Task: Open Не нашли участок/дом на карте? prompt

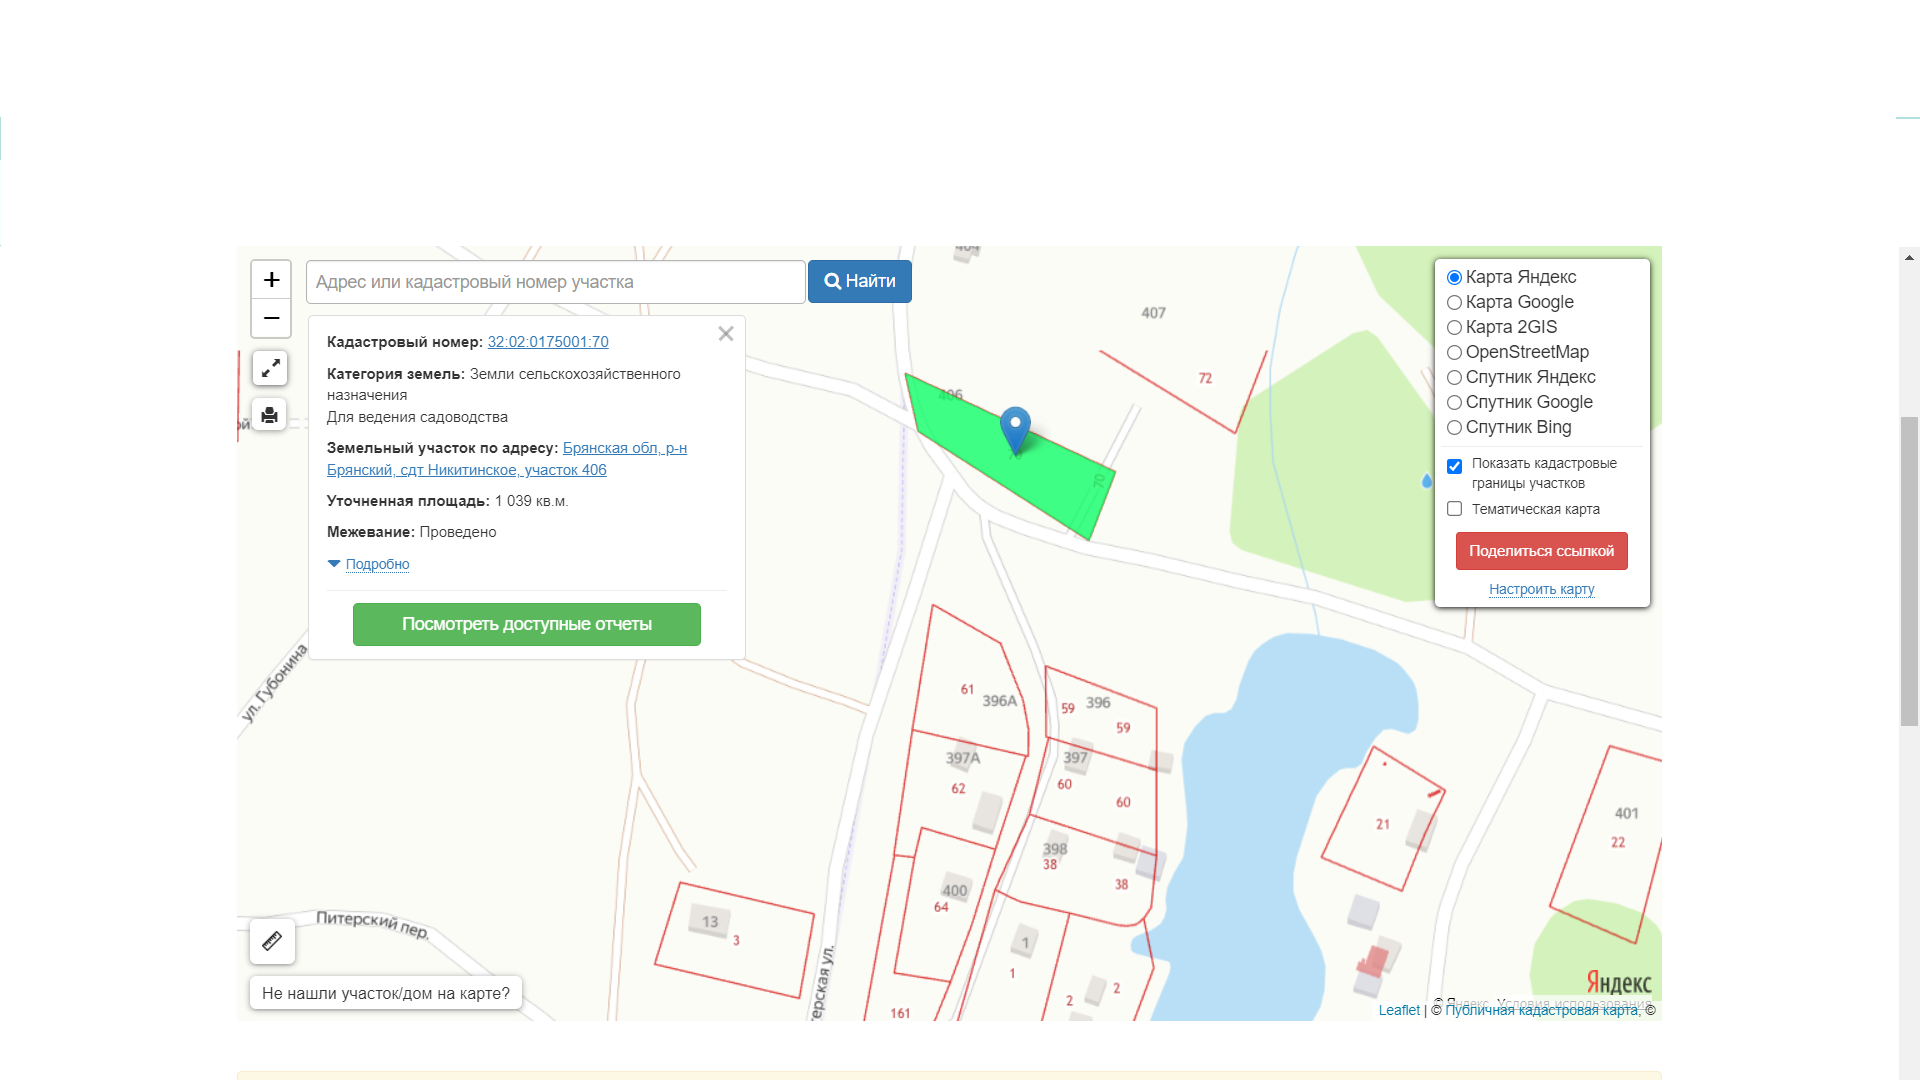Action: pyautogui.click(x=386, y=993)
